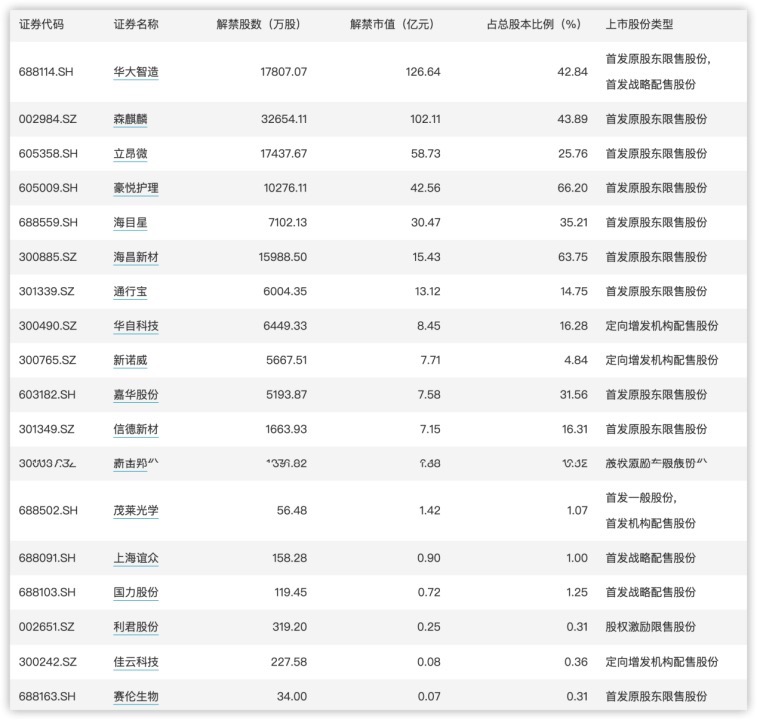Image resolution: width=757 pixels, height=720 pixels.
Task: Click the share count value 32654.11
Action: click(284, 119)
